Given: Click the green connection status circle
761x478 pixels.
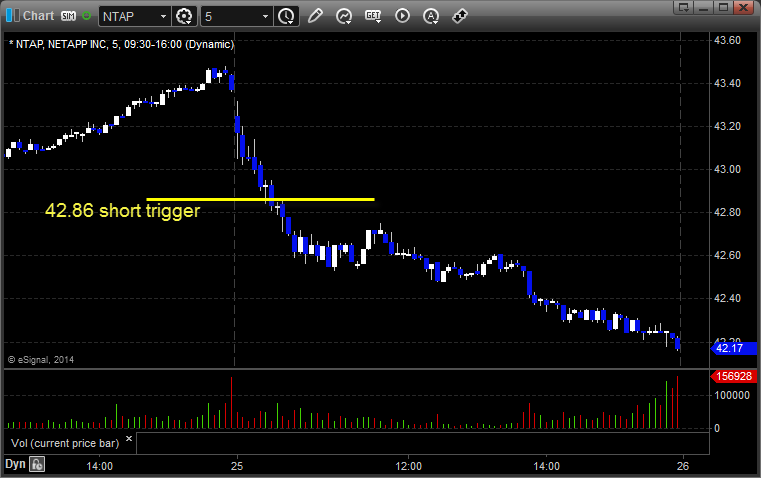Looking at the screenshot, I should pyautogui.click(x=86, y=16).
